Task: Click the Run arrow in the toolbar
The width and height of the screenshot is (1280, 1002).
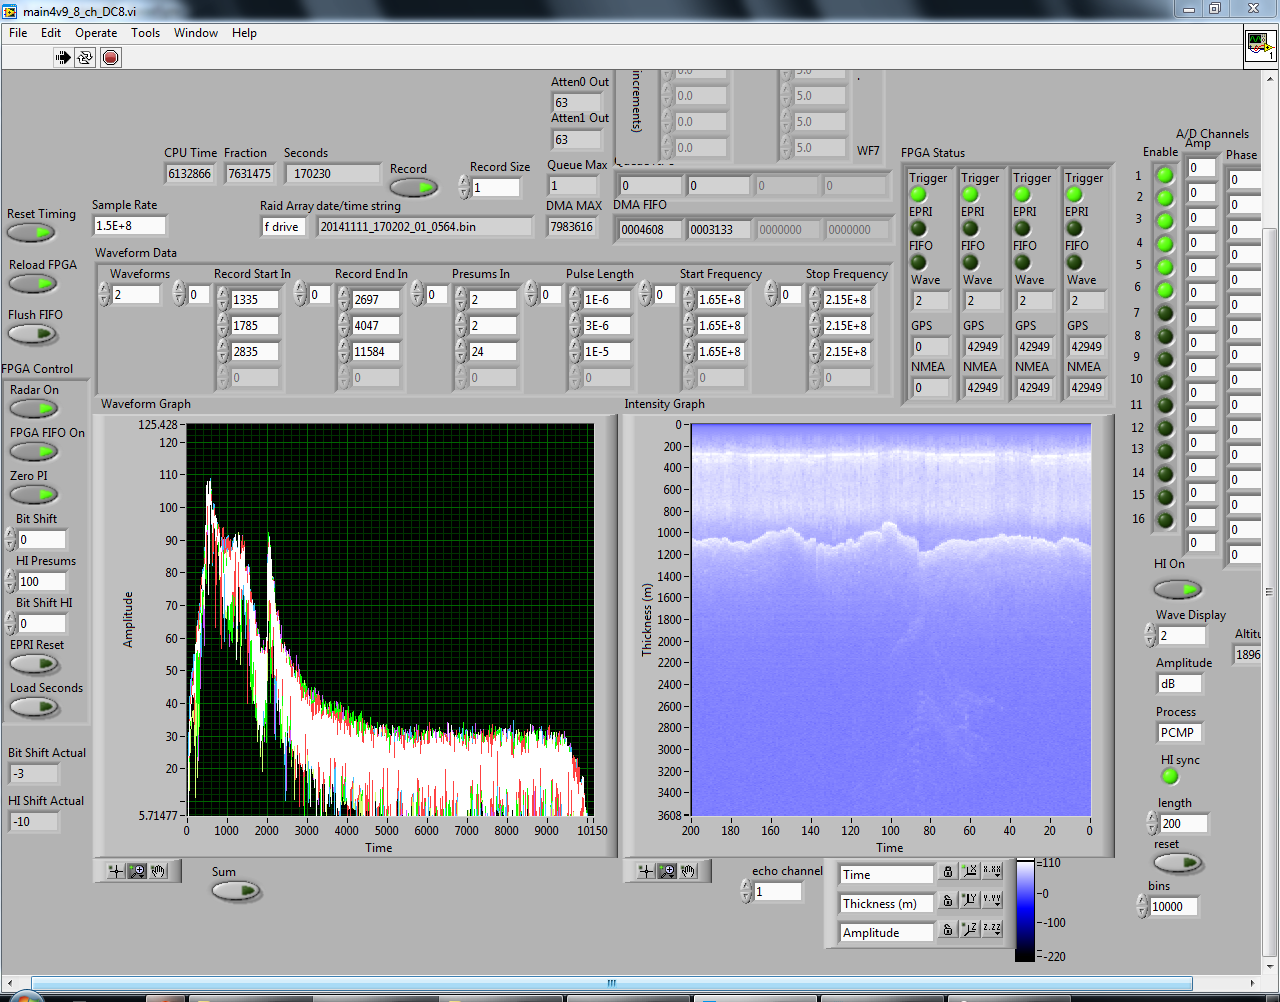Action: [63, 57]
